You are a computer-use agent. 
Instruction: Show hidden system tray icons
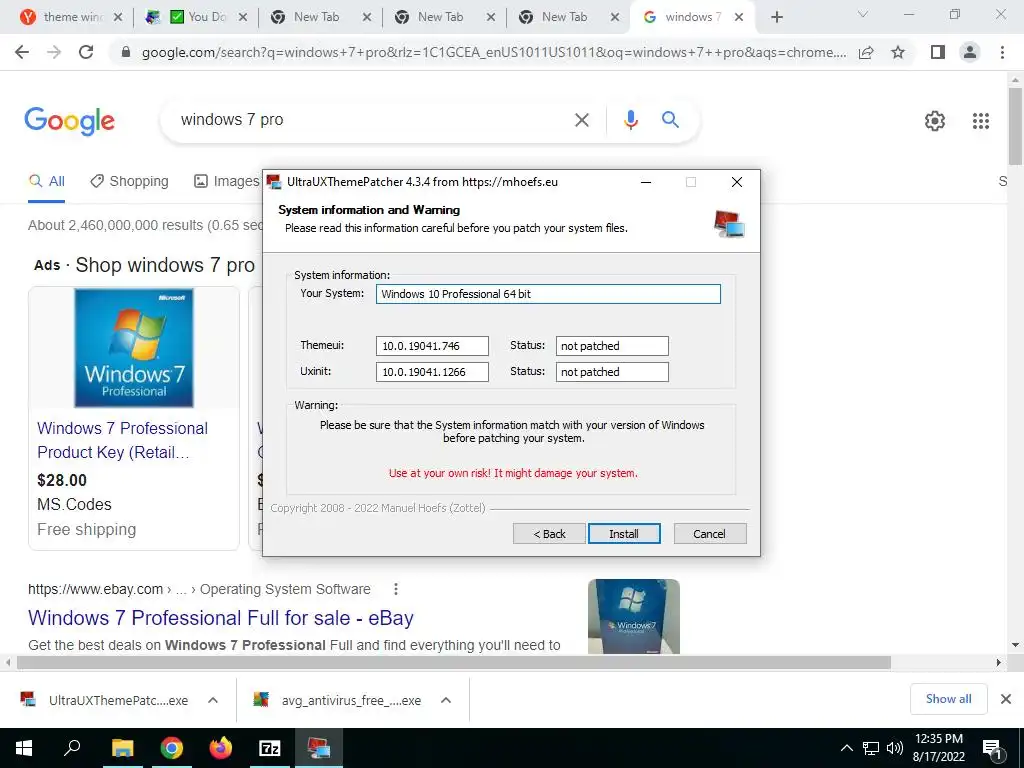(x=846, y=748)
